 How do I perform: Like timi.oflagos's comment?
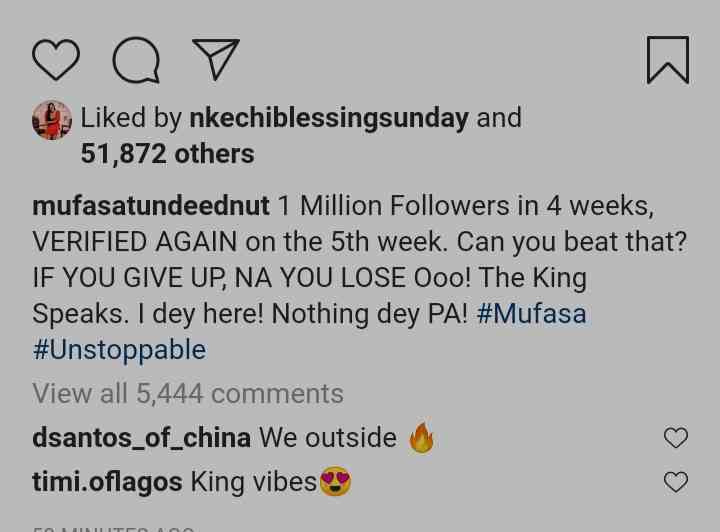tap(676, 482)
